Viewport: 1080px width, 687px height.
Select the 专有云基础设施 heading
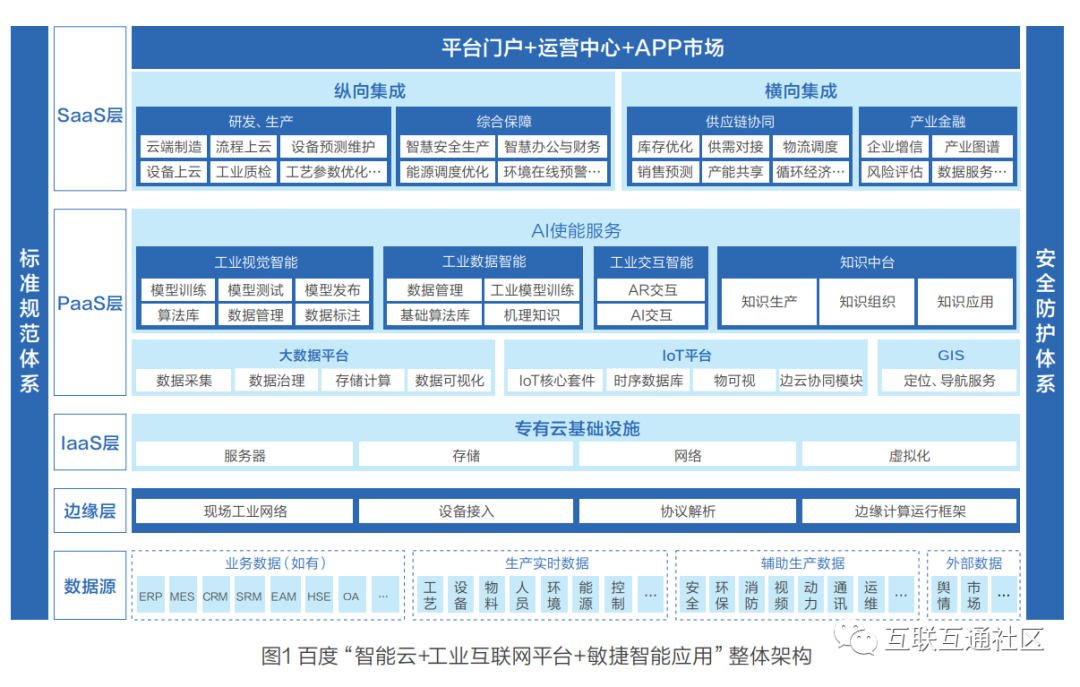[x=577, y=429]
